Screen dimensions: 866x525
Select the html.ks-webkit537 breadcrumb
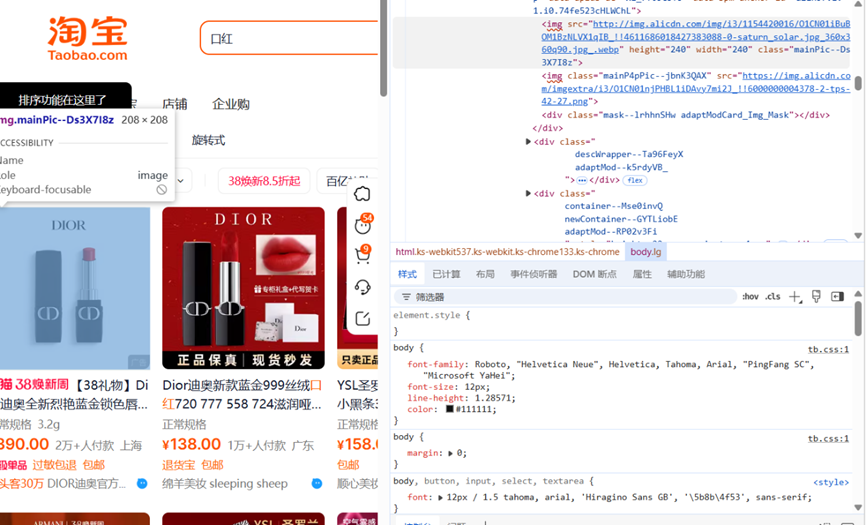click(x=507, y=252)
